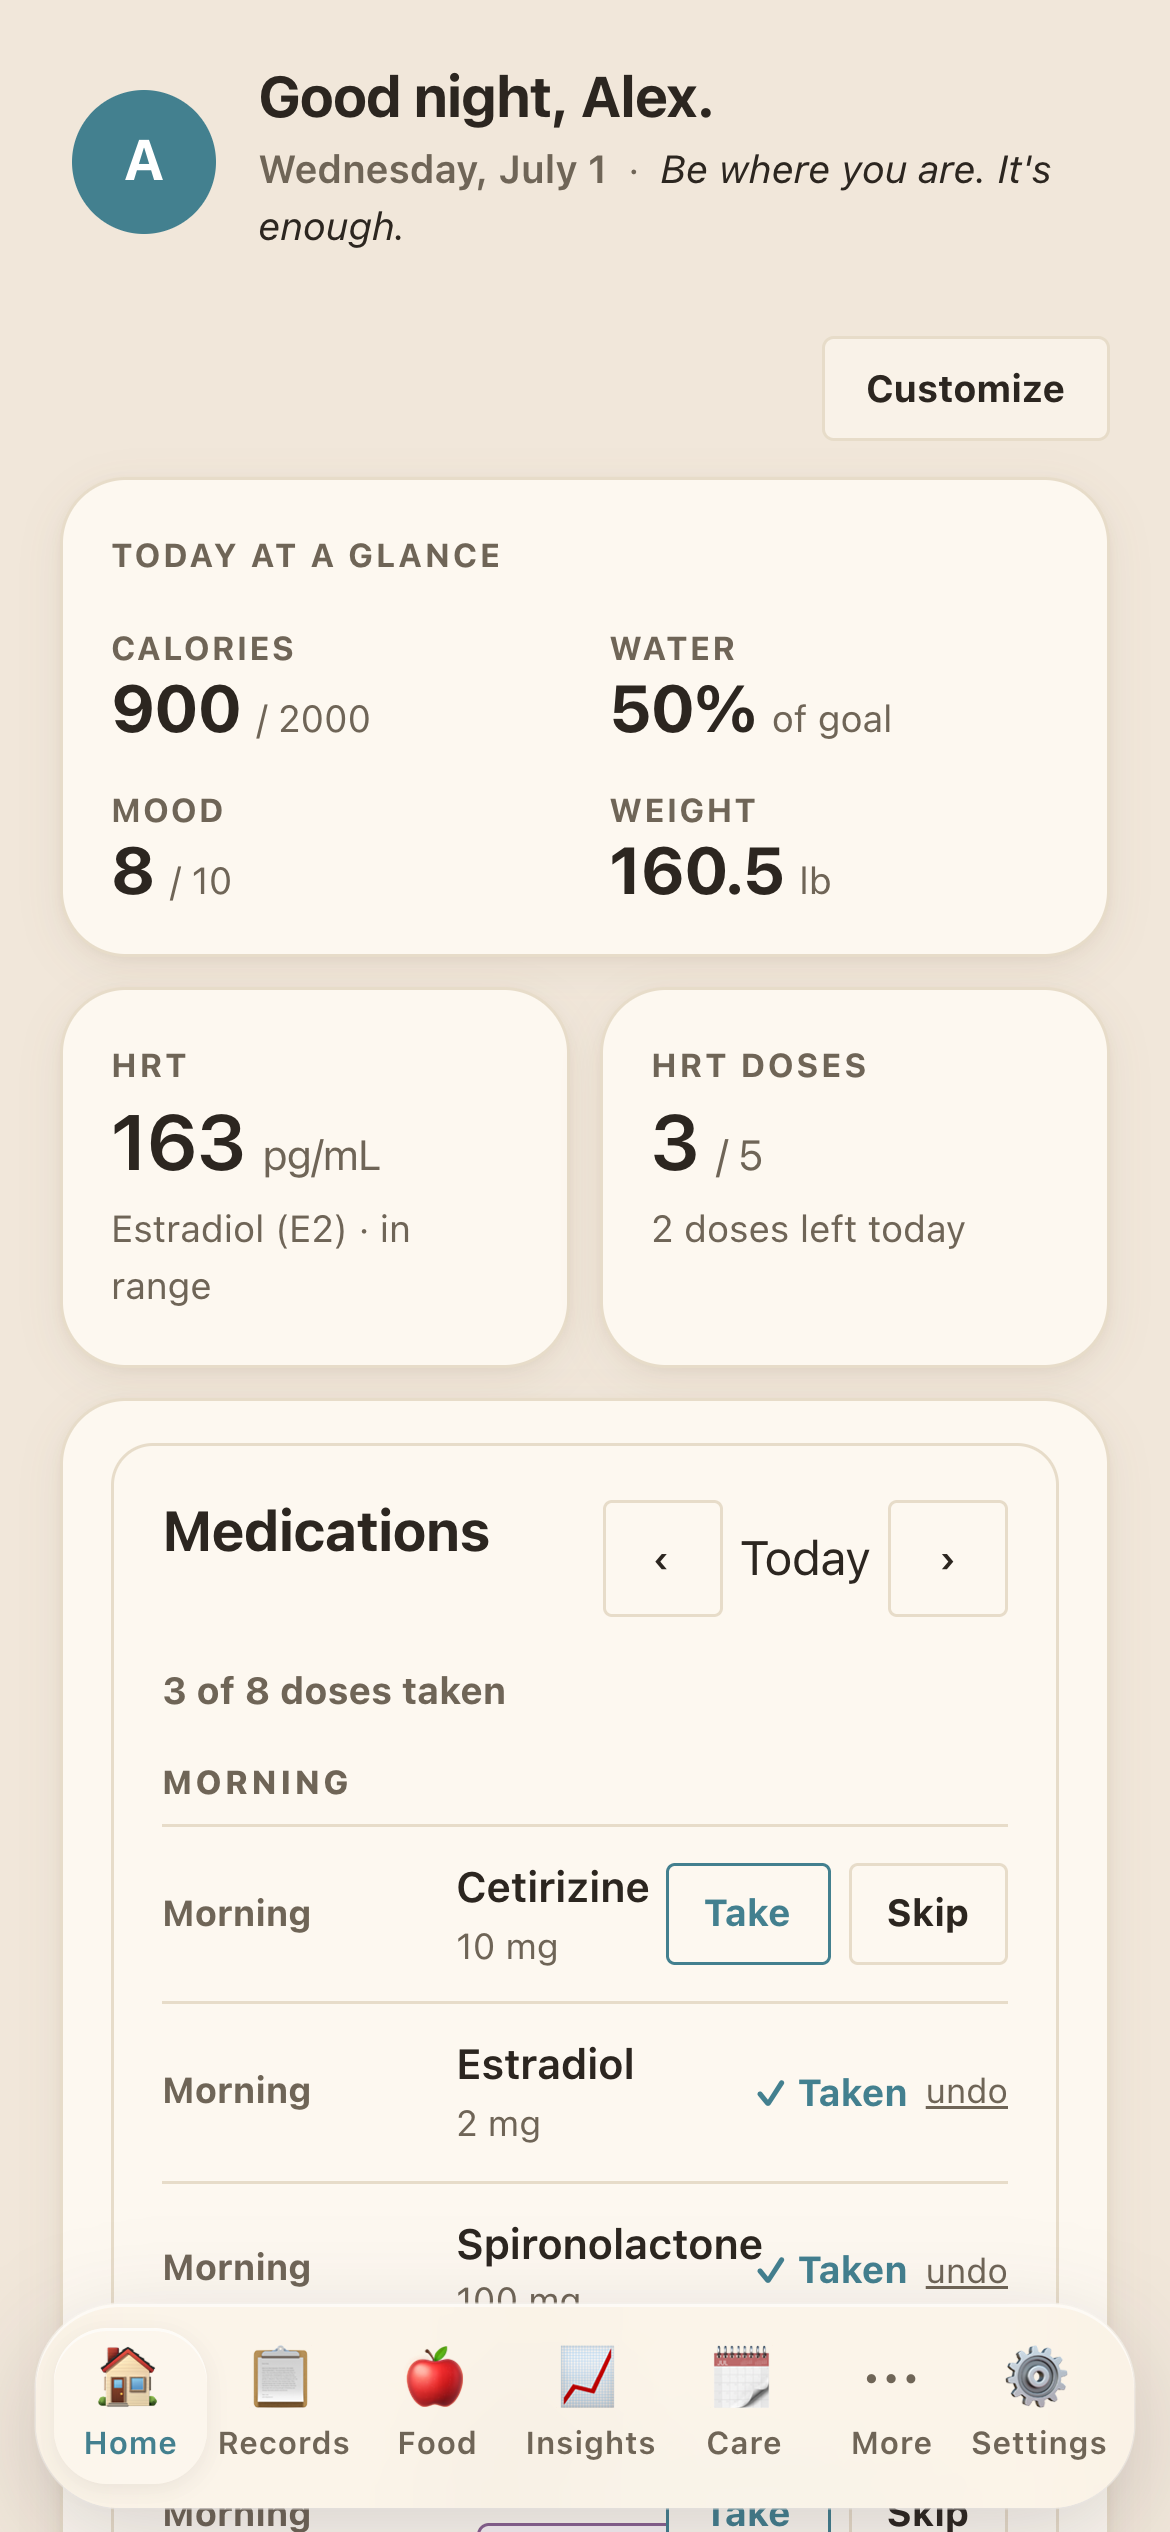Screen dimensions: 1170x2532
Task: Open the Home tab house icon
Action: point(130,2376)
